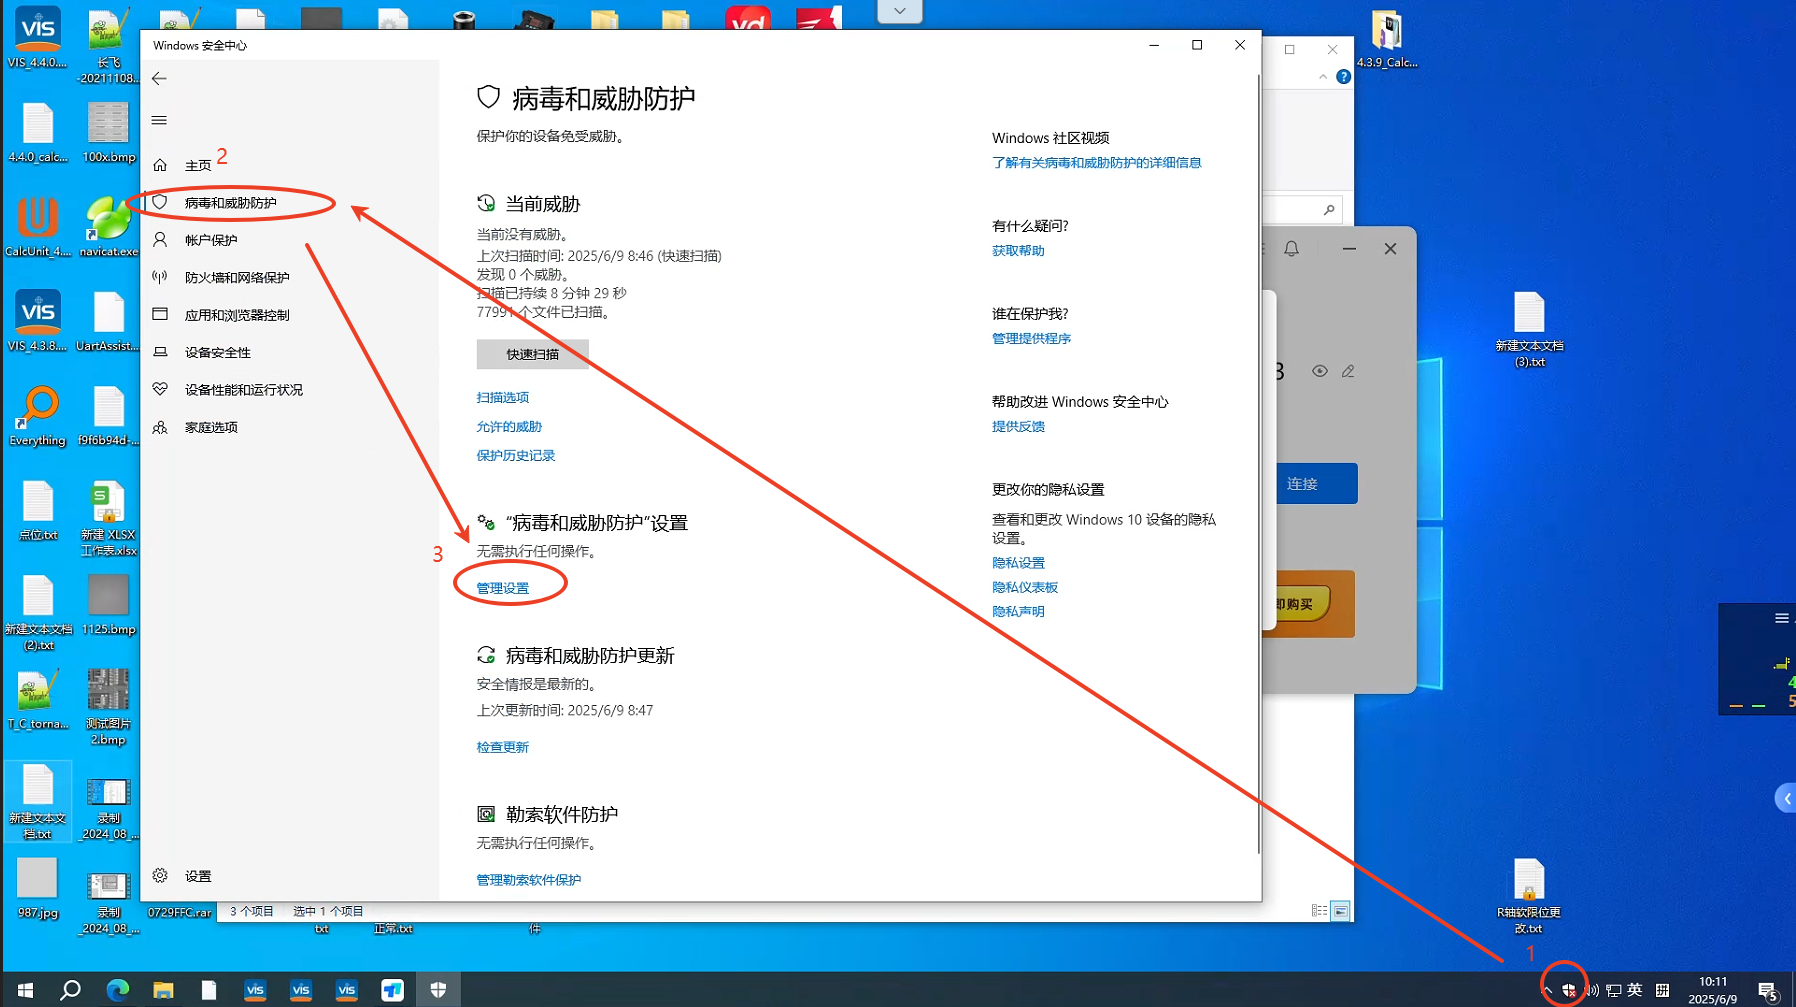Open the Windows Start menu
Image resolution: width=1796 pixels, height=1007 pixels.
tap(26, 990)
